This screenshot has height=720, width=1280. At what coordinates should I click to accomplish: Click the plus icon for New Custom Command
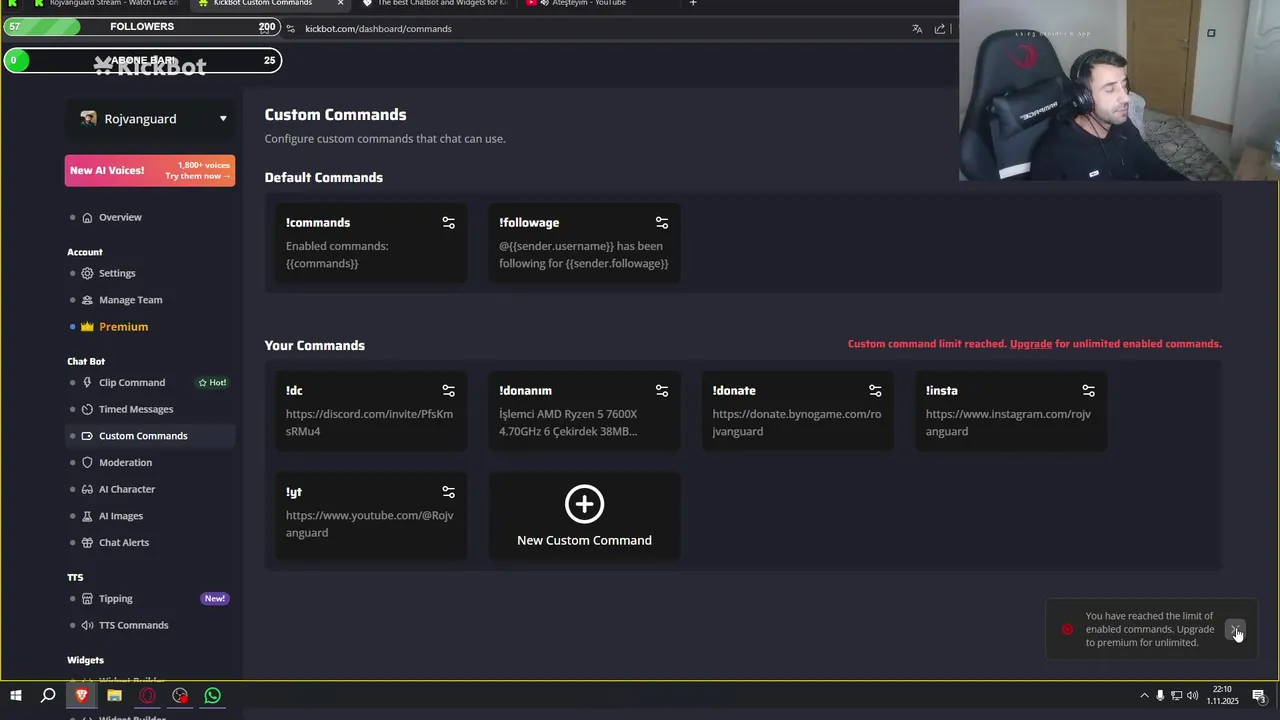(584, 504)
